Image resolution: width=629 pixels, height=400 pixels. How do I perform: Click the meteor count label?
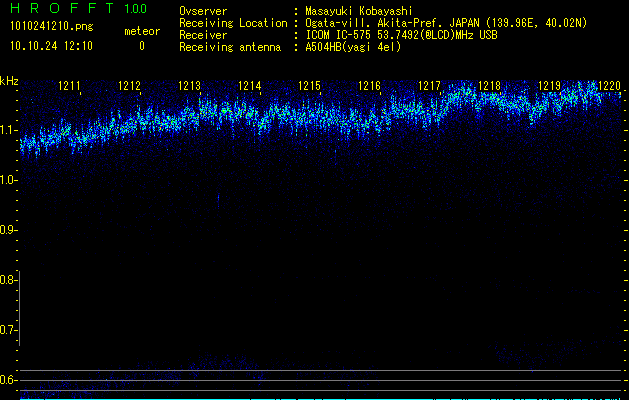click(142, 31)
